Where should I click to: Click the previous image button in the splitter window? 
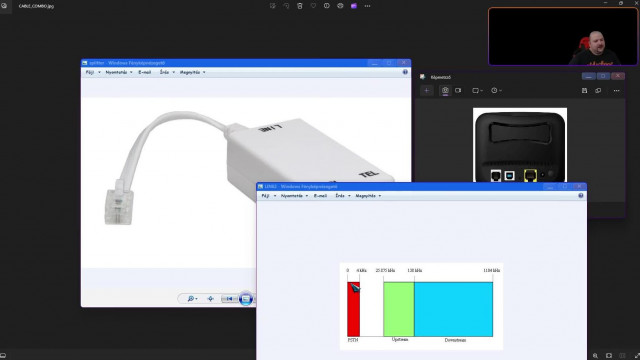(229, 299)
